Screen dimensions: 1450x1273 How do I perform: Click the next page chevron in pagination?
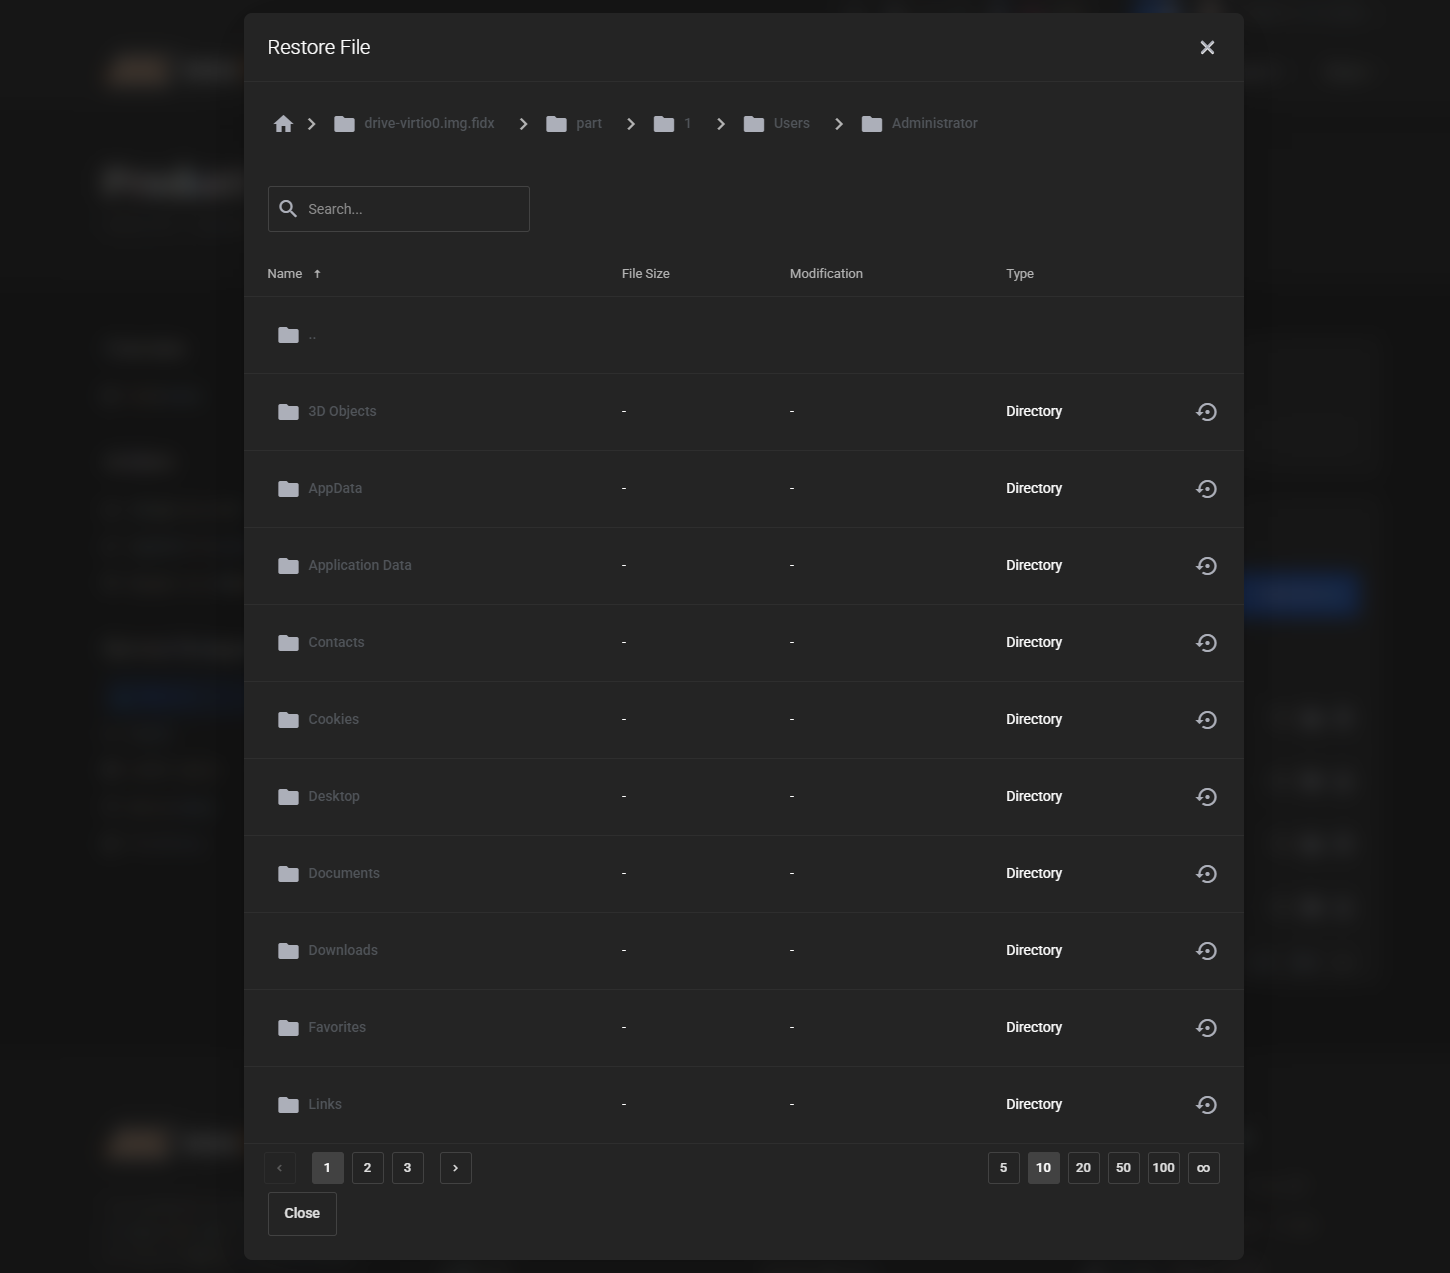456,1168
